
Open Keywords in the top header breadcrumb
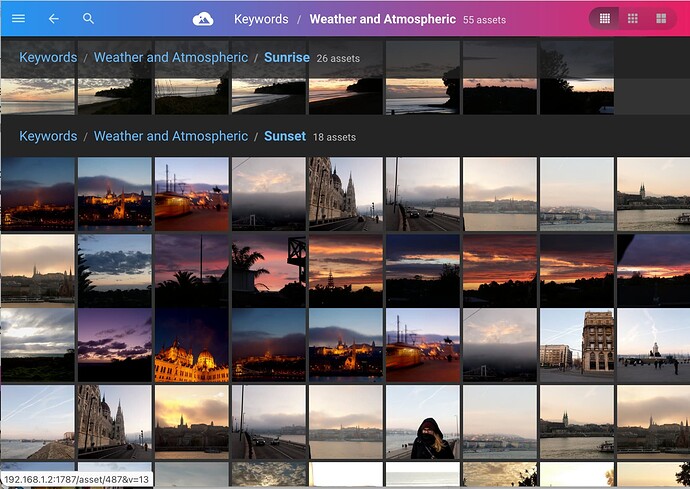[261, 19]
